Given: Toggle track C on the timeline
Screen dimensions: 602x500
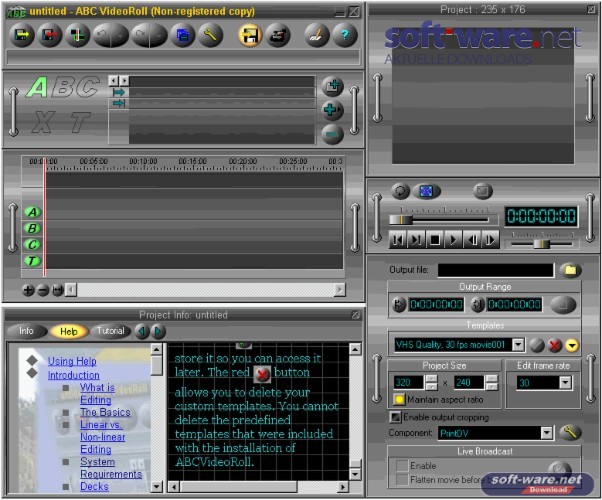Looking at the screenshot, I should point(32,244).
